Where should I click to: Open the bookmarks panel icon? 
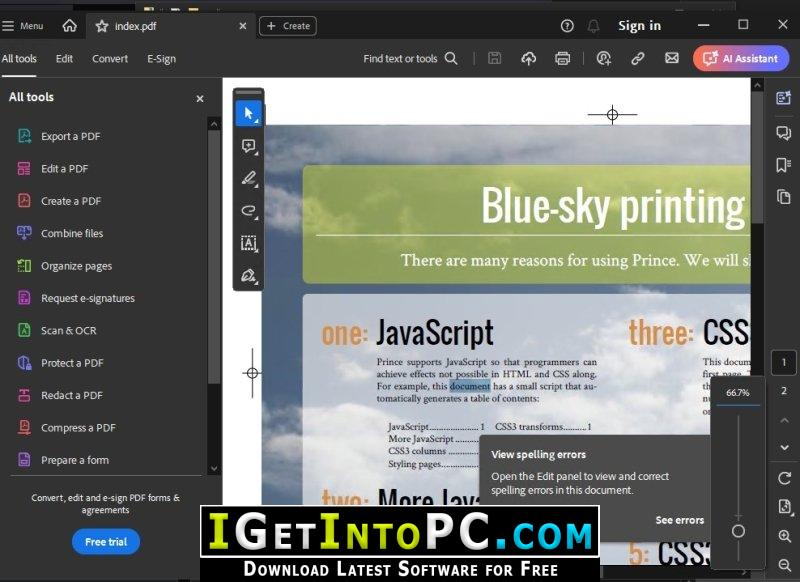tap(783, 165)
